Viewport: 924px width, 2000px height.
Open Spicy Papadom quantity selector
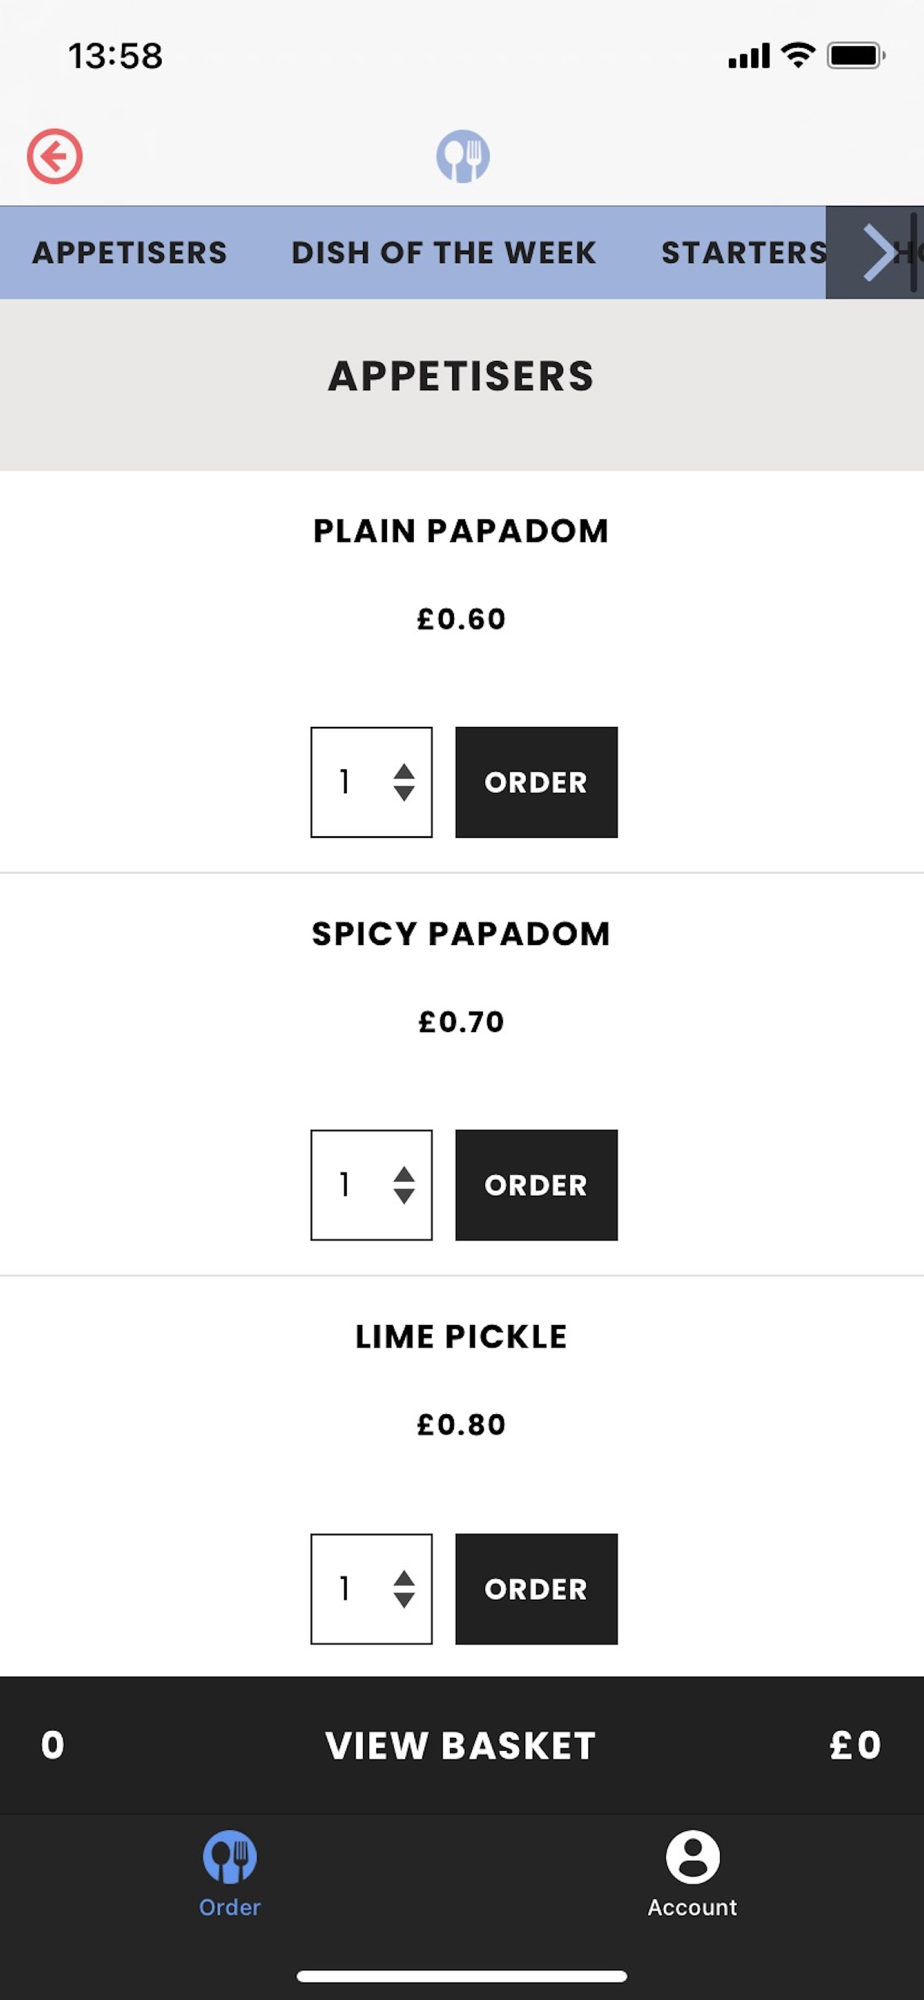click(x=371, y=1185)
